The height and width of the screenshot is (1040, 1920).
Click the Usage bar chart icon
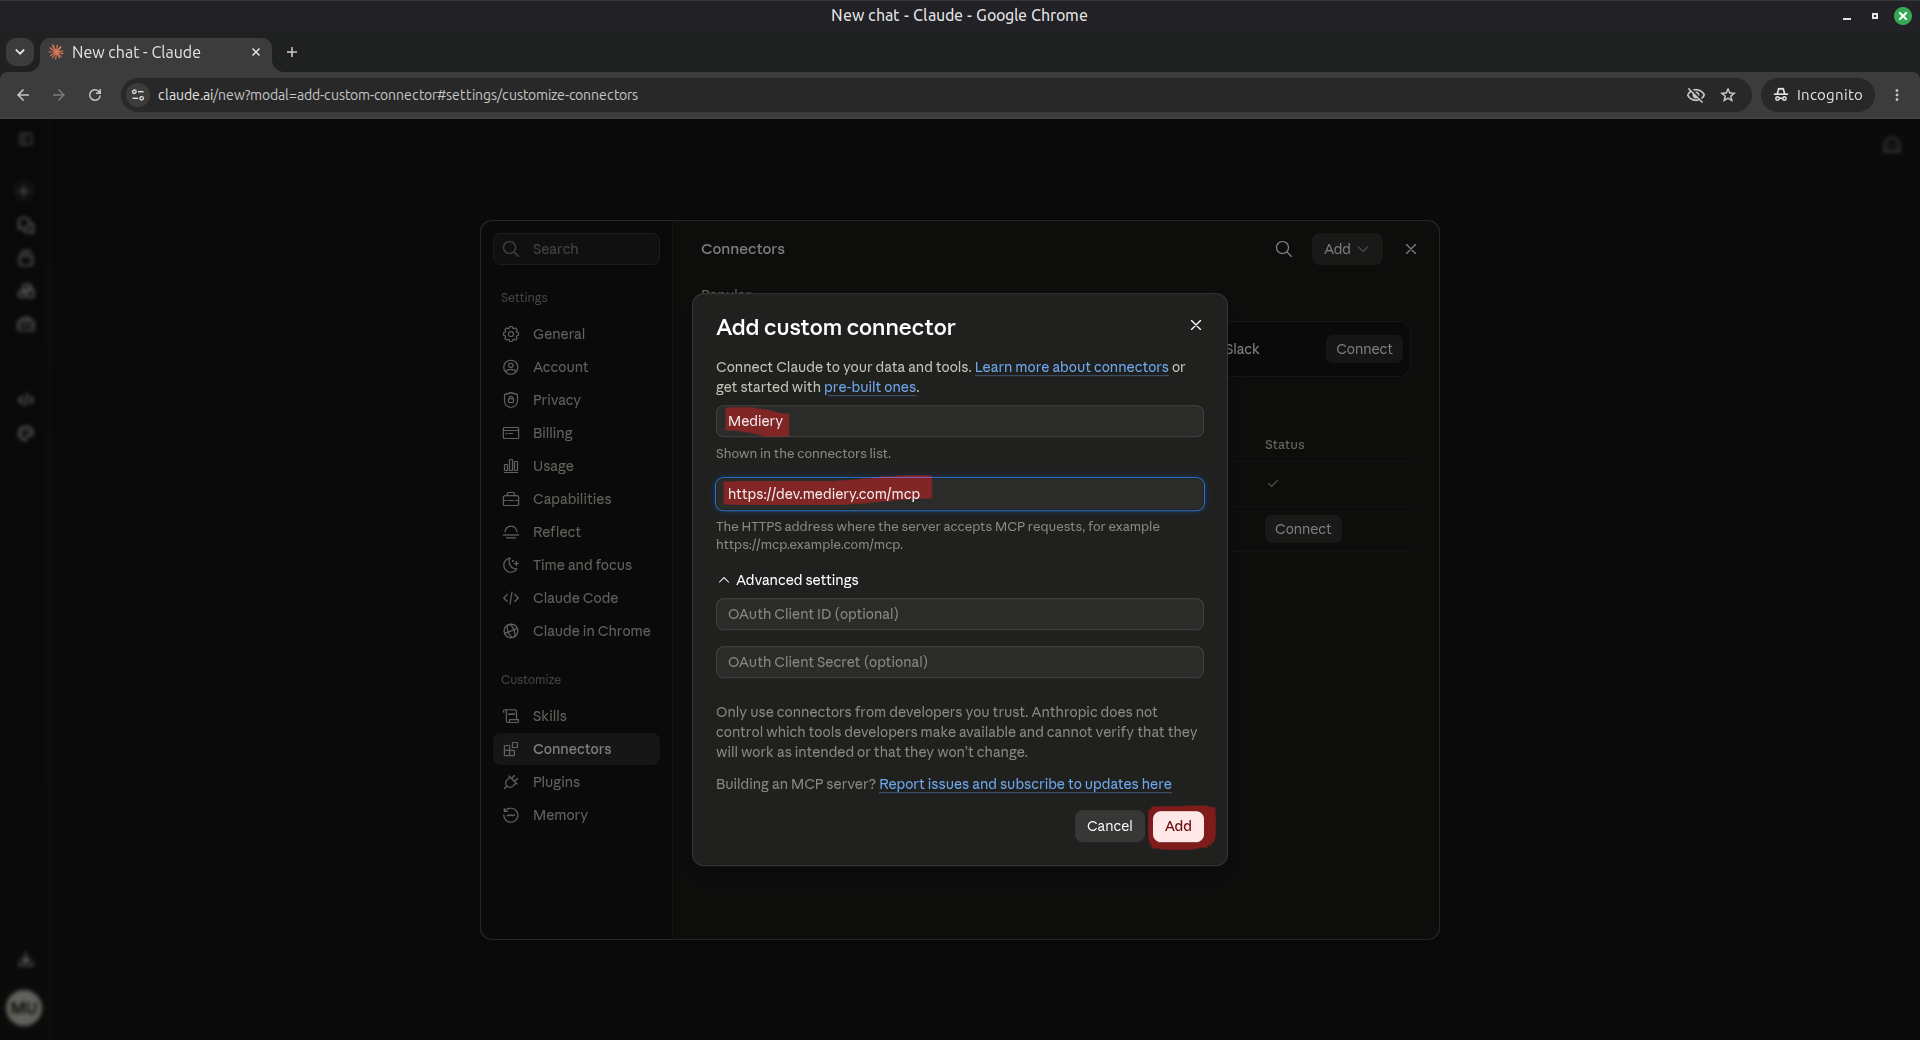click(x=511, y=466)
